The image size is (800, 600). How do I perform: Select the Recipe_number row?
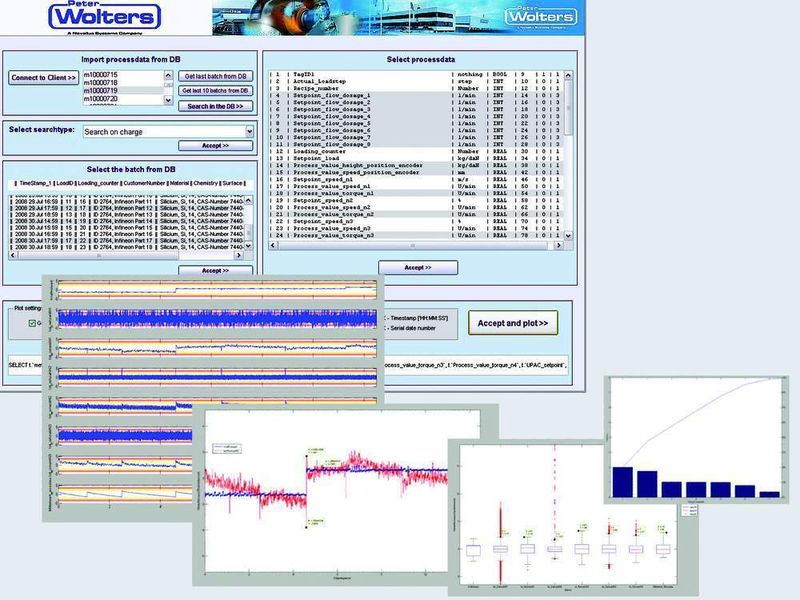(415, 88)
